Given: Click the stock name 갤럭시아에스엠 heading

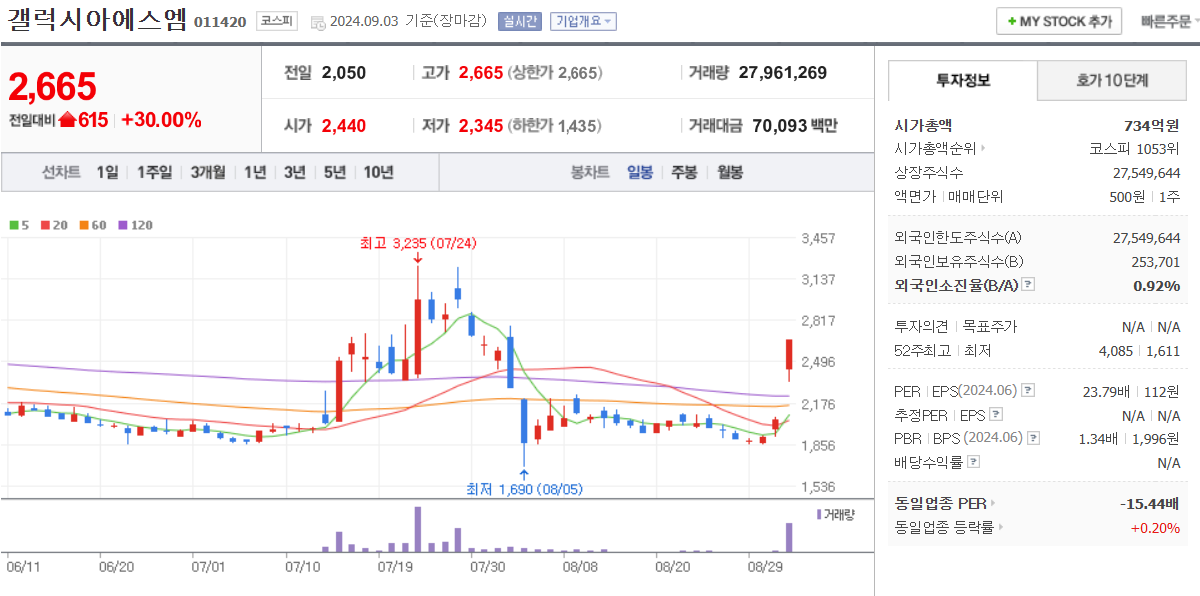Looking at the screenshot, I should 96,20.
